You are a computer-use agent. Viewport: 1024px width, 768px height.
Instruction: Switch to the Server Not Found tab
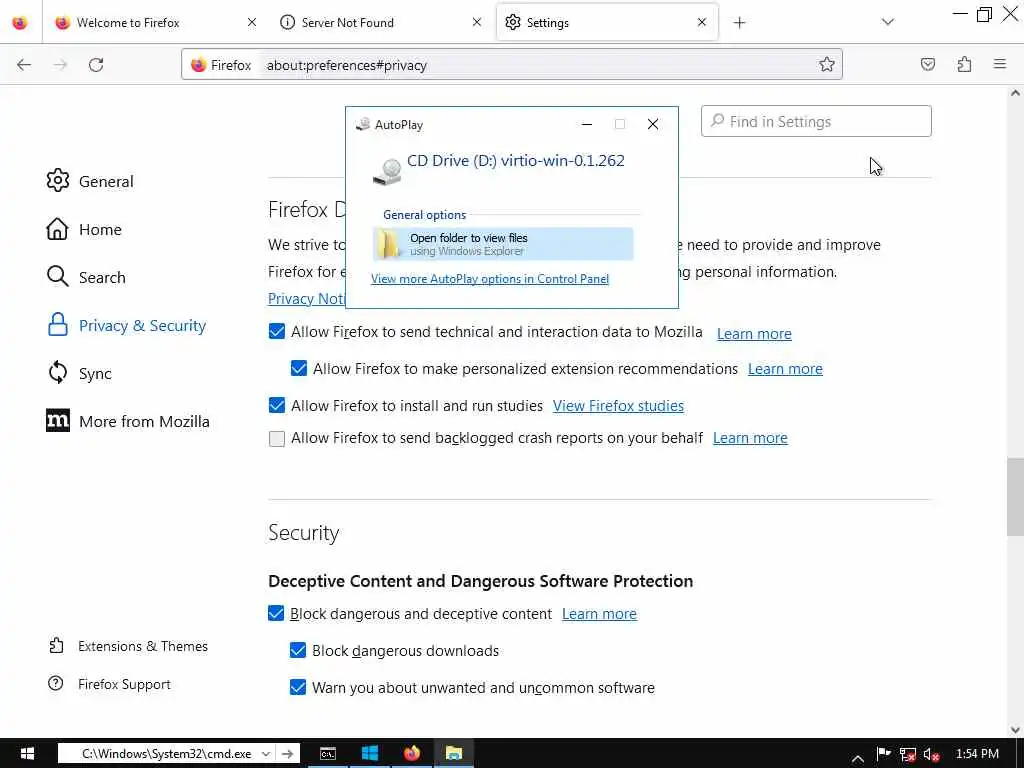point(383,22)
